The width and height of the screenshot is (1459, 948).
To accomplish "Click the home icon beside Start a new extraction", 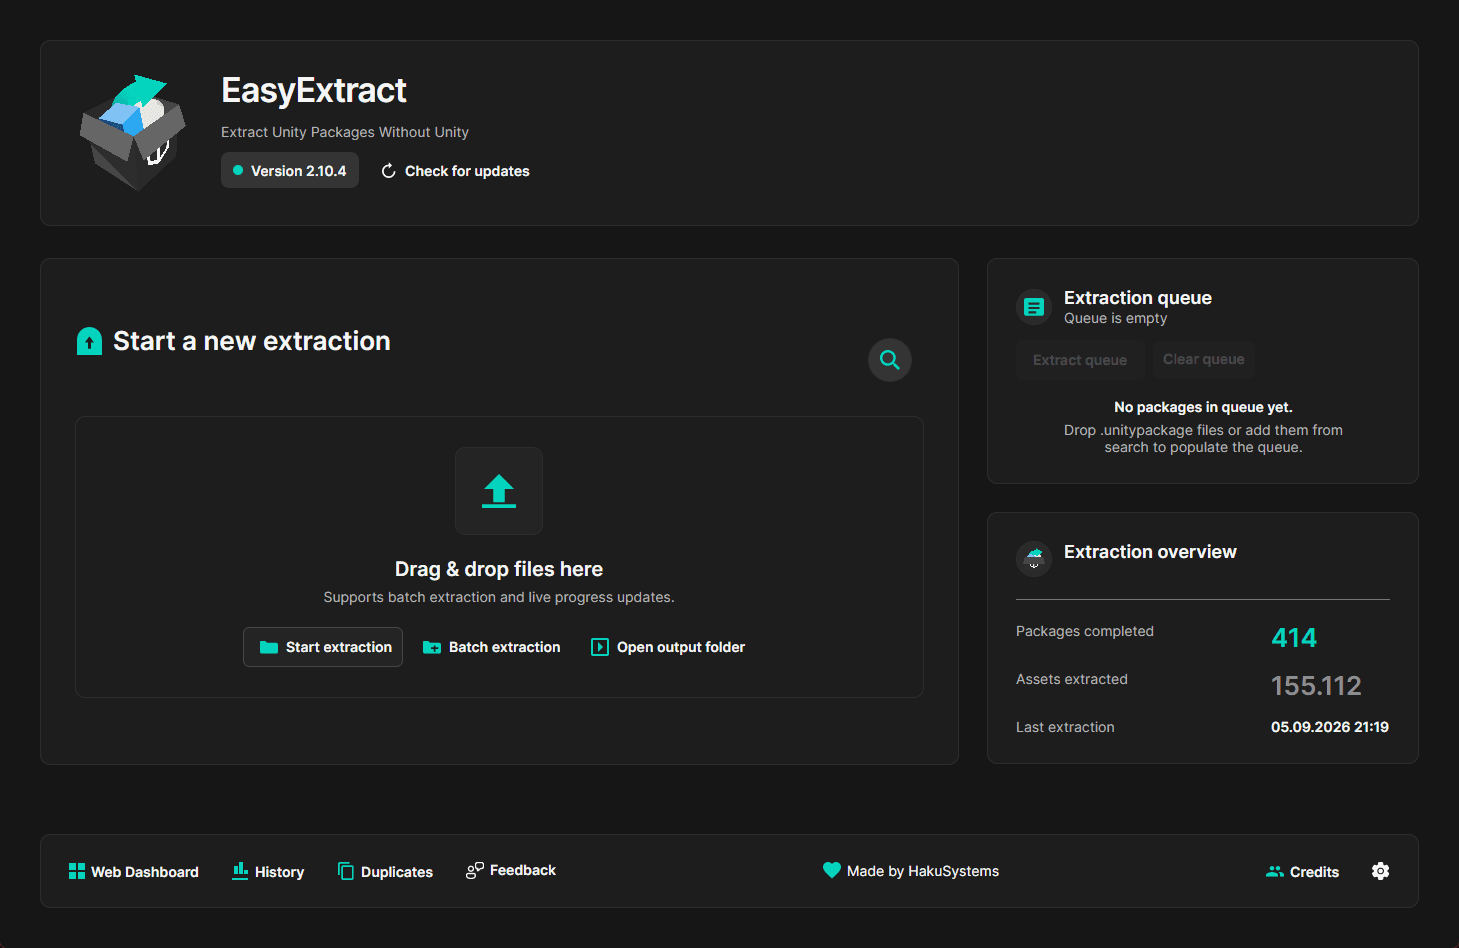I will pos(89,341).
